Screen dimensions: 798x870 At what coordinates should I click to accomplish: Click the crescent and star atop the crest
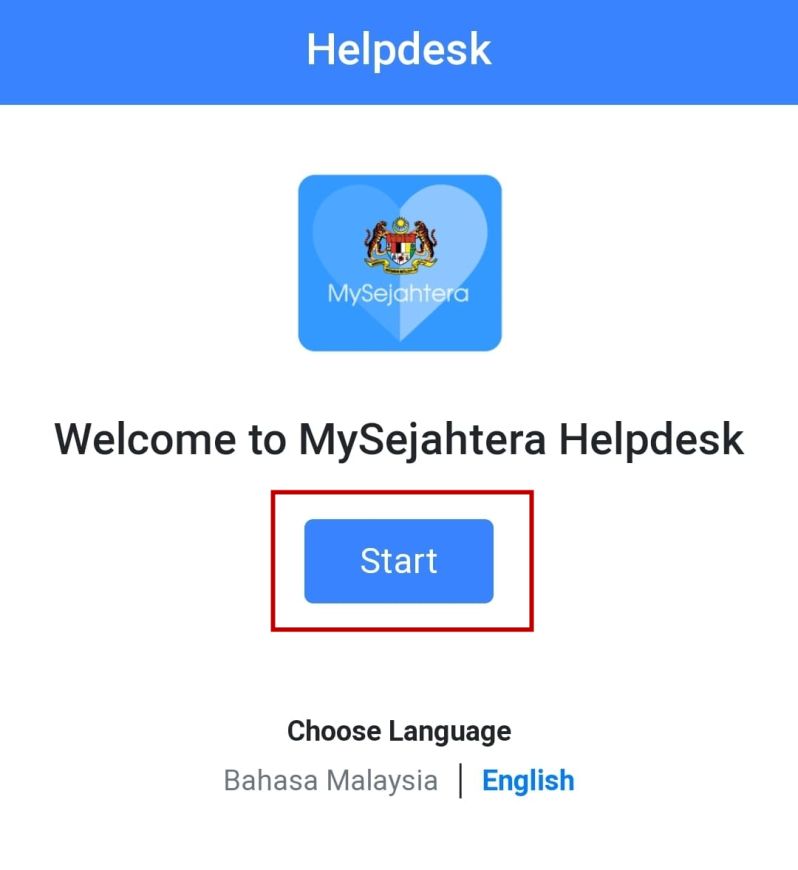(x=400, y=224)
